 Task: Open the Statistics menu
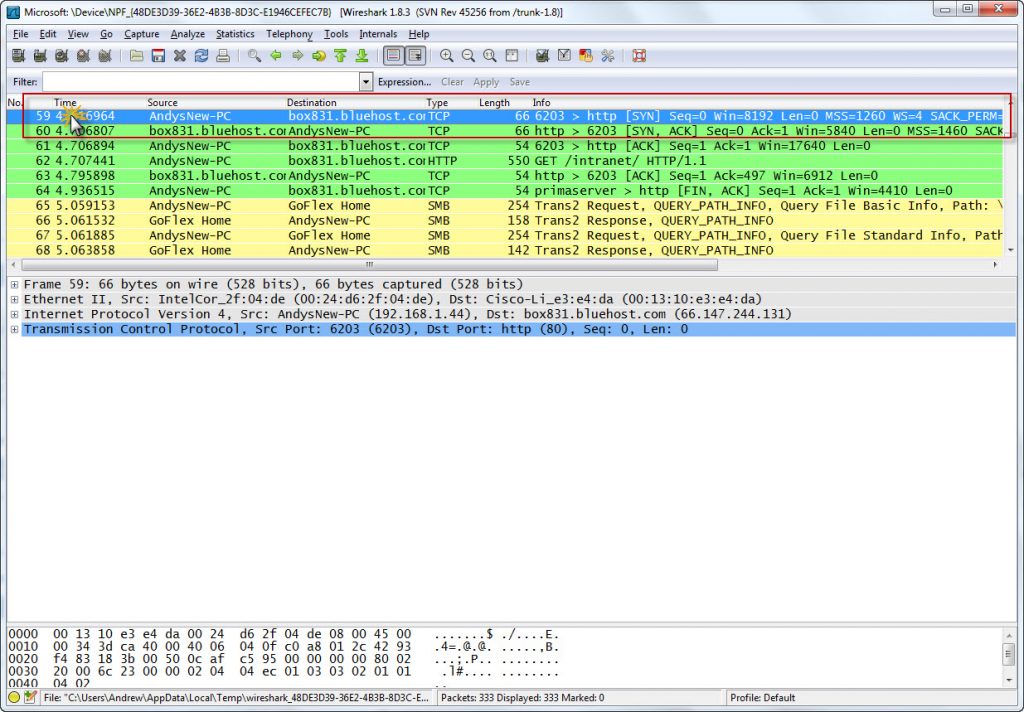235,34
